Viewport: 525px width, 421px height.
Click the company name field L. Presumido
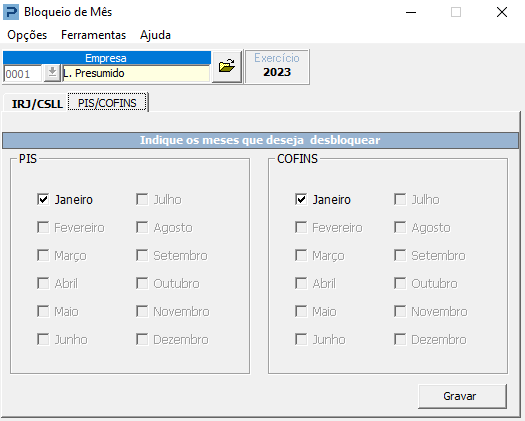click(136, 73)
